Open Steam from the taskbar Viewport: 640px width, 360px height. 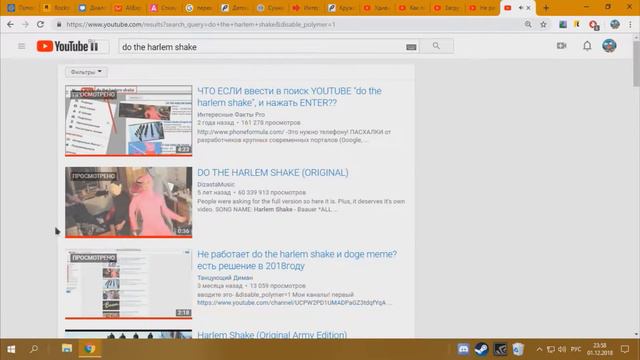click(x=481, y=349)
